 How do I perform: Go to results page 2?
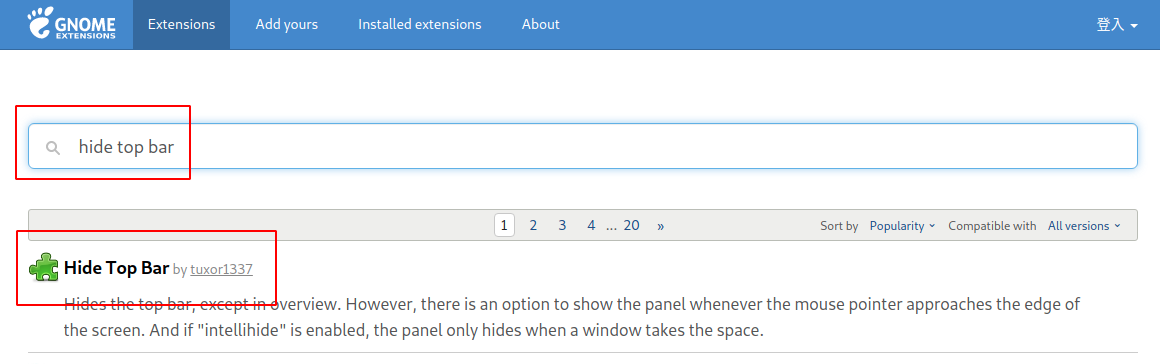(533, 226)
